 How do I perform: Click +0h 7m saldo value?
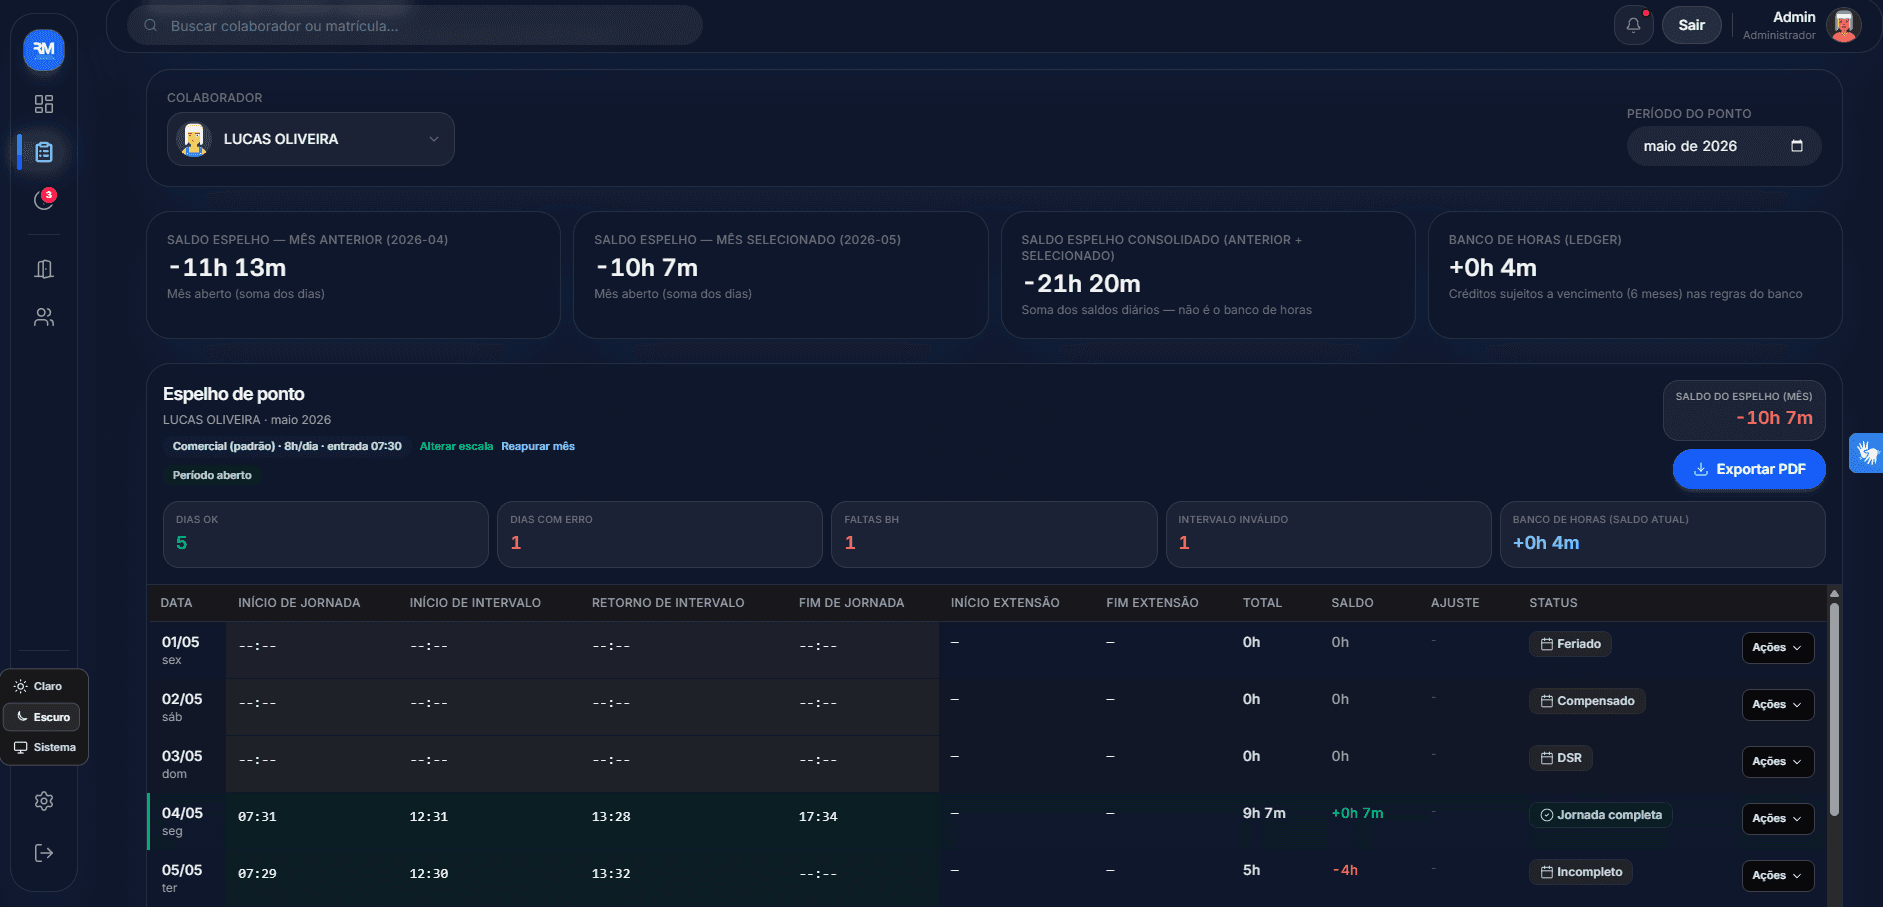click(1357, 813)
